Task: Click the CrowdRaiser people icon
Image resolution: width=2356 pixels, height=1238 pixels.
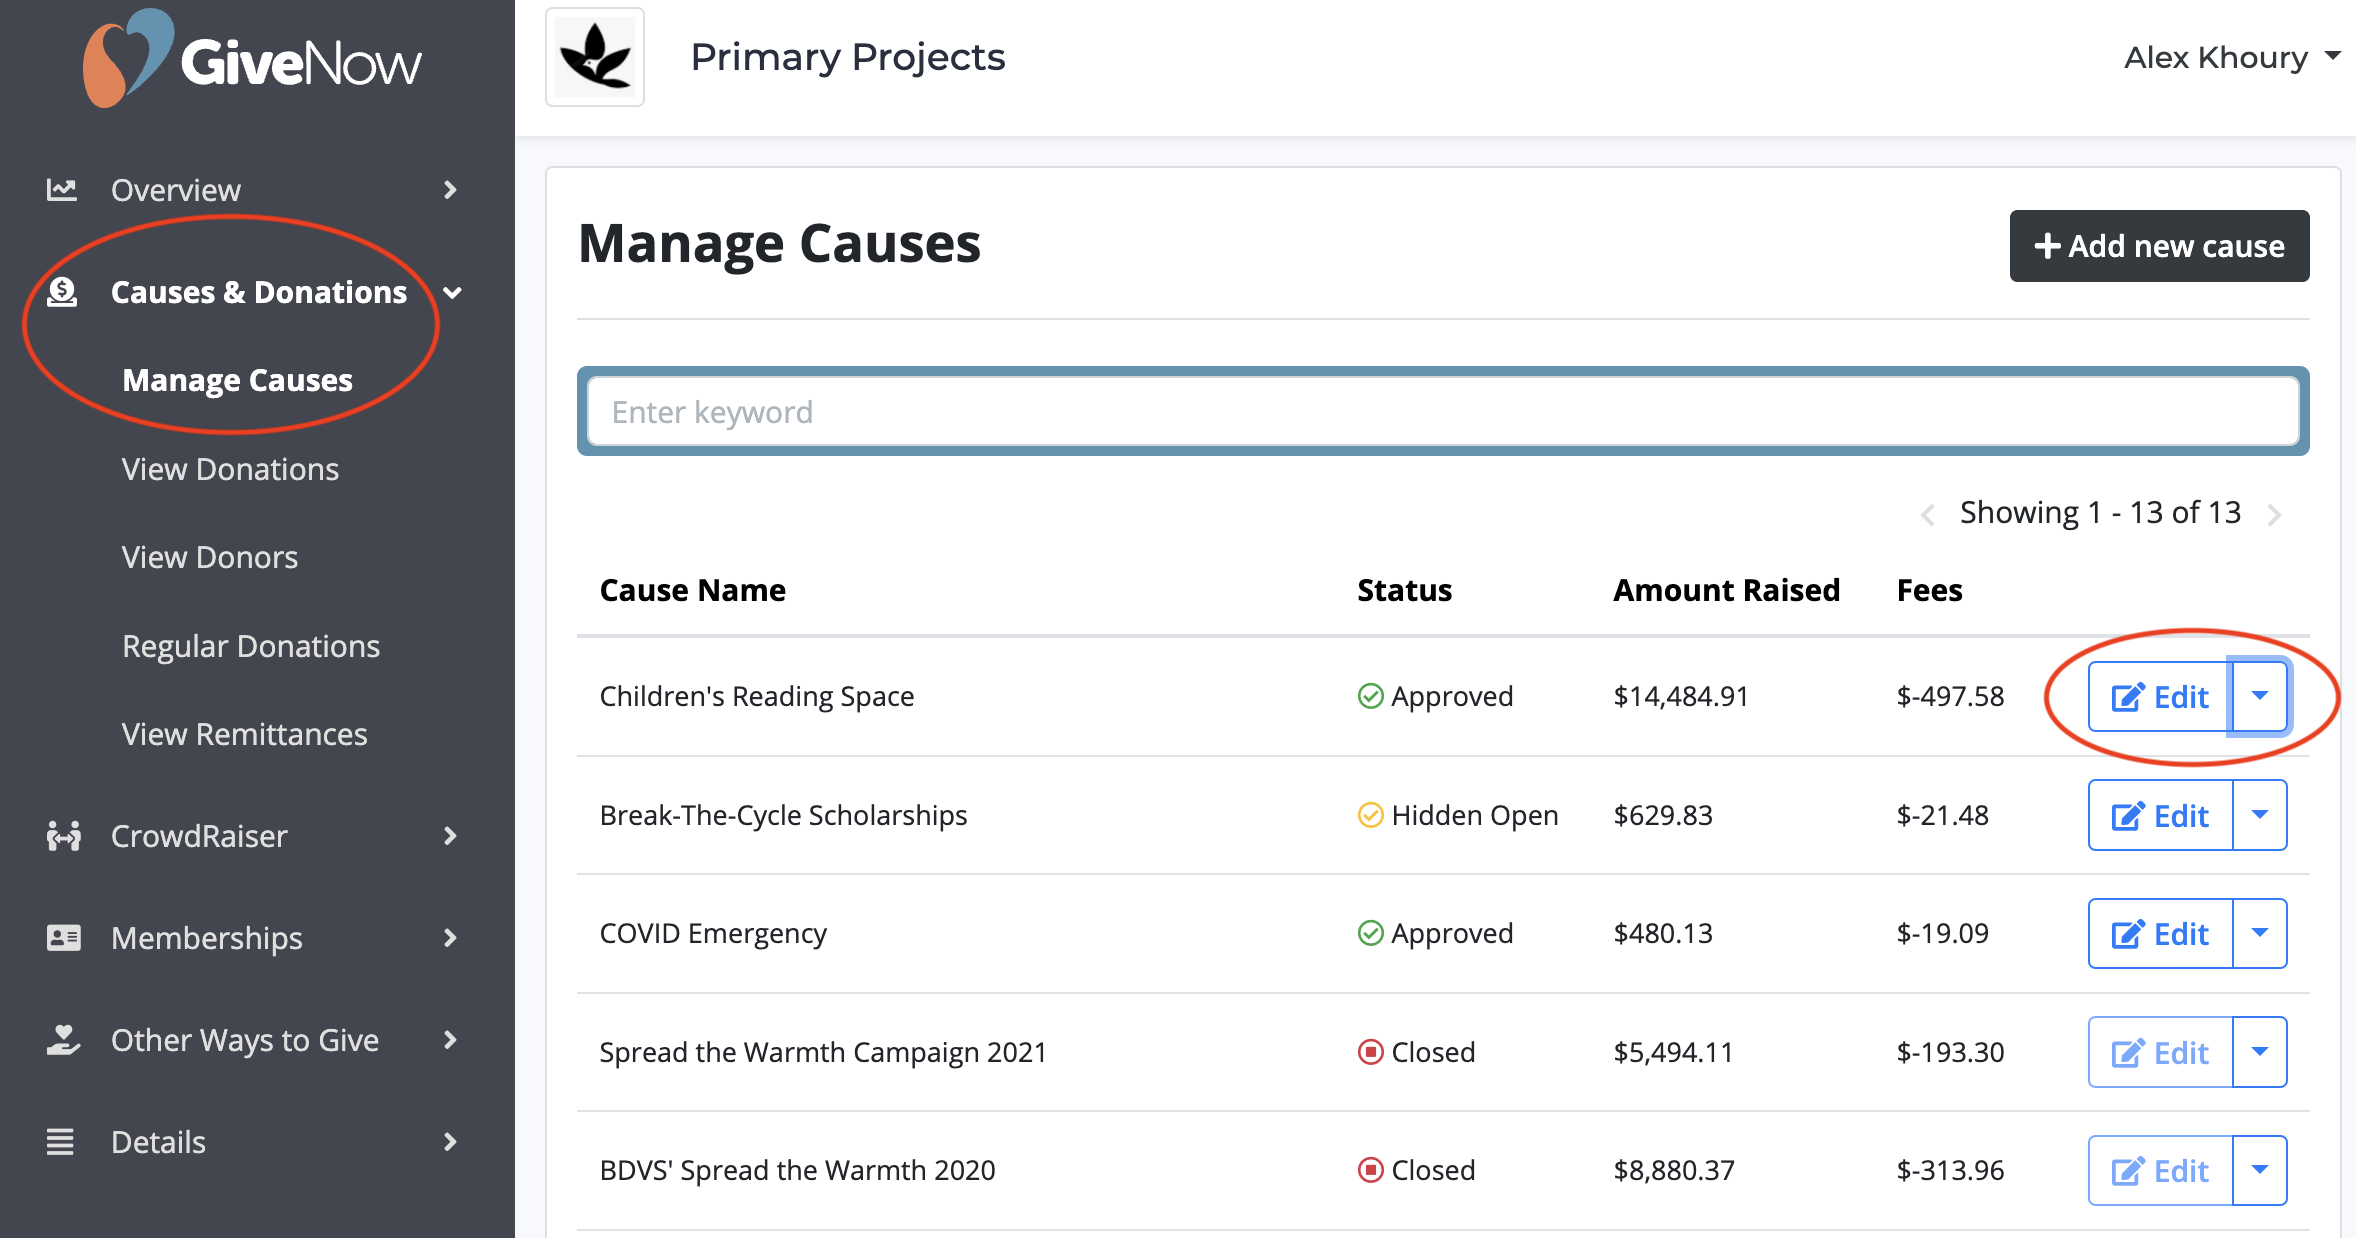Action: (63, 836)
